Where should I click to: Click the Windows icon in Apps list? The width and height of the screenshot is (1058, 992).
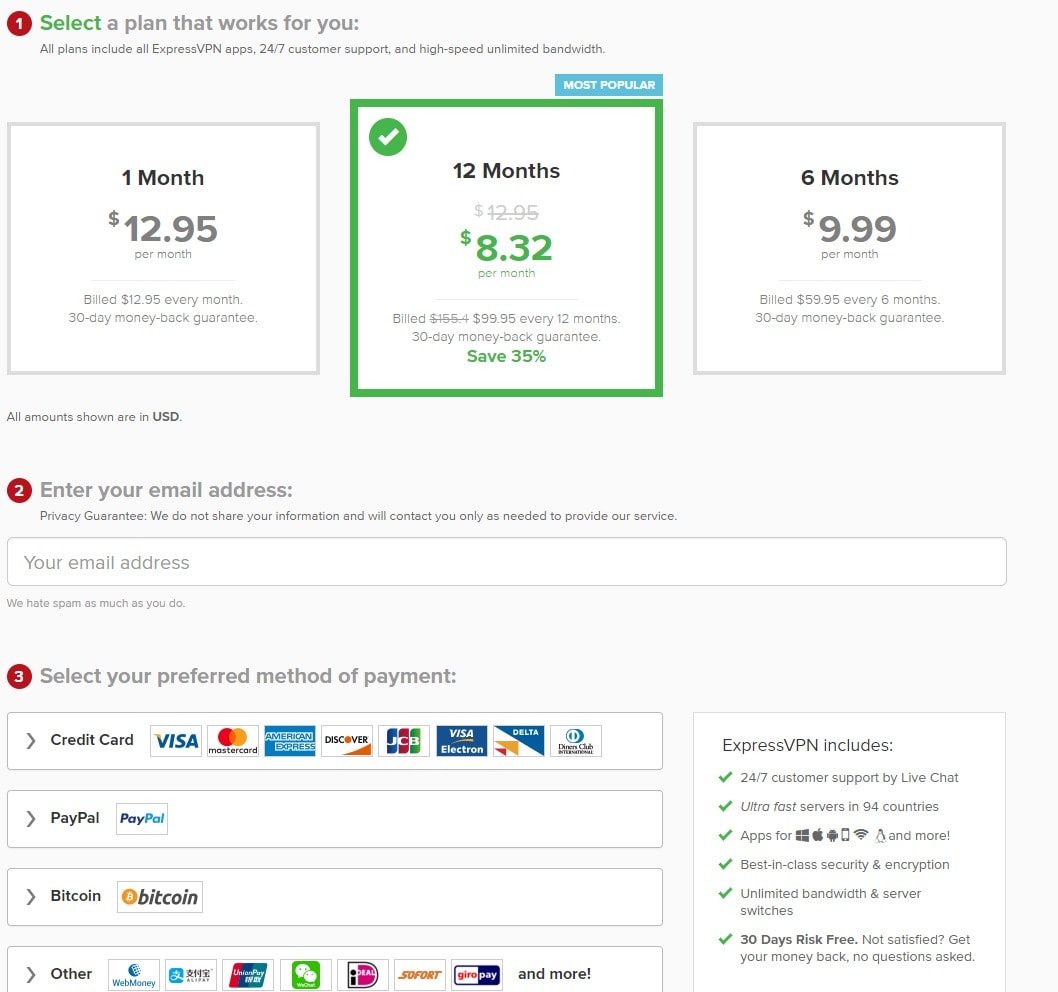click(802, 835)
